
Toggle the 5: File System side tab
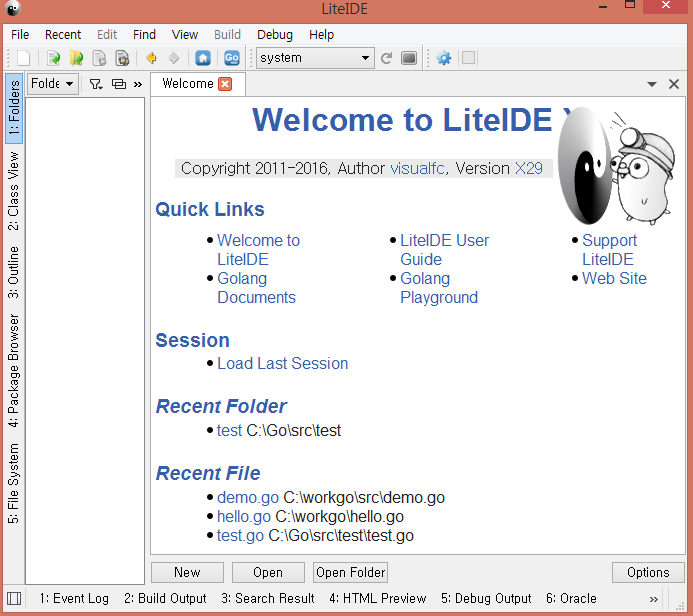pyautogui.click(x=14, y=483)
